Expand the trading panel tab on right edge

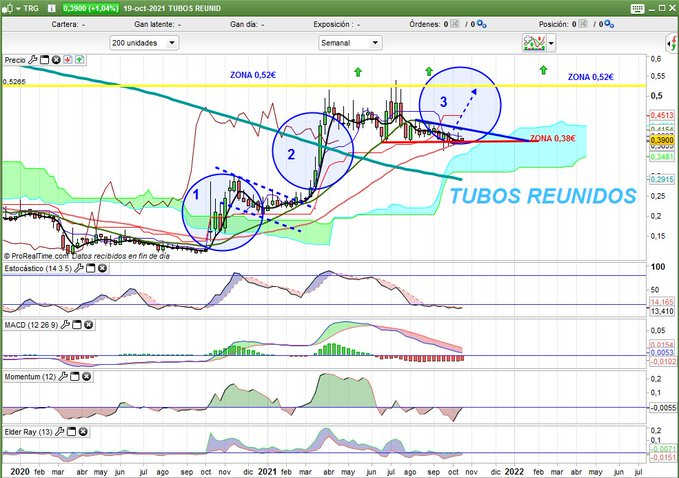pos(672,43)
